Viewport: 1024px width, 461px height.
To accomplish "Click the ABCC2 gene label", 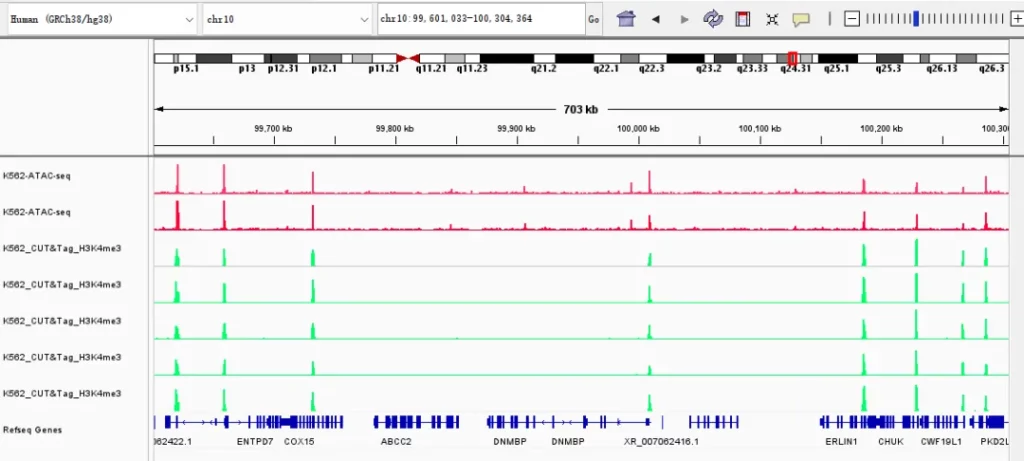I will point(396,441).
